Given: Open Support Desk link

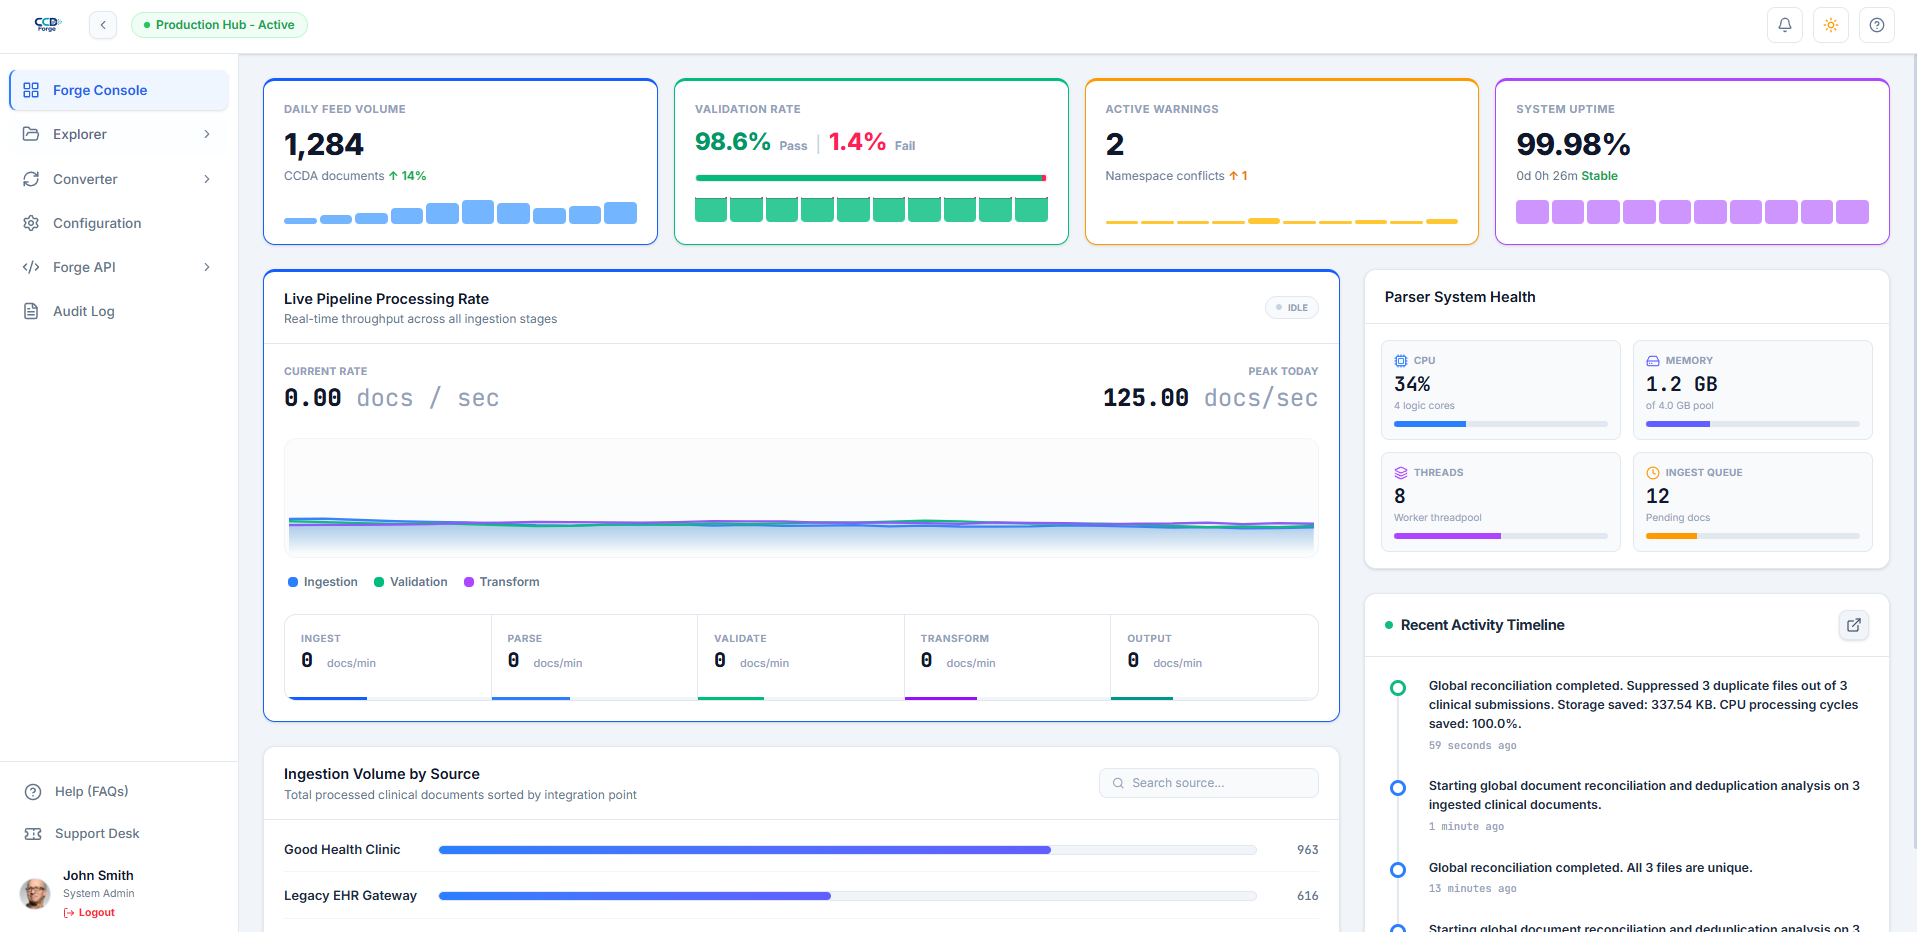Looking at the screenshot, I should click(x=119, y=834).
